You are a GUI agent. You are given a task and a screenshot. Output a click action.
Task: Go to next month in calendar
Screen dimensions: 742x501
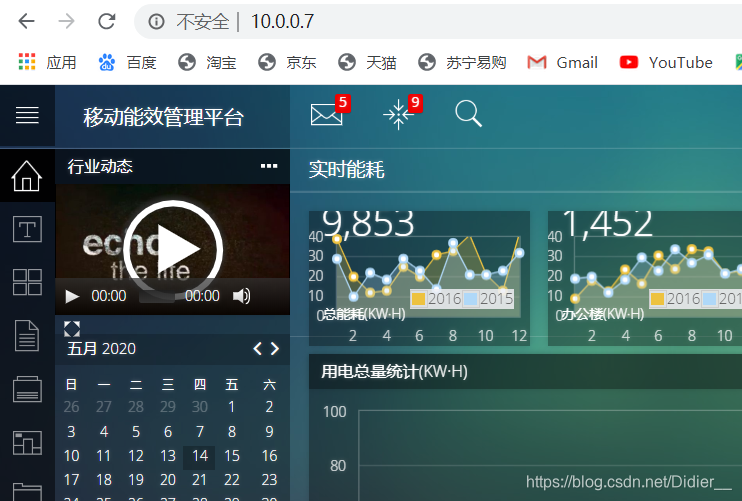click(x=275, y=349)
